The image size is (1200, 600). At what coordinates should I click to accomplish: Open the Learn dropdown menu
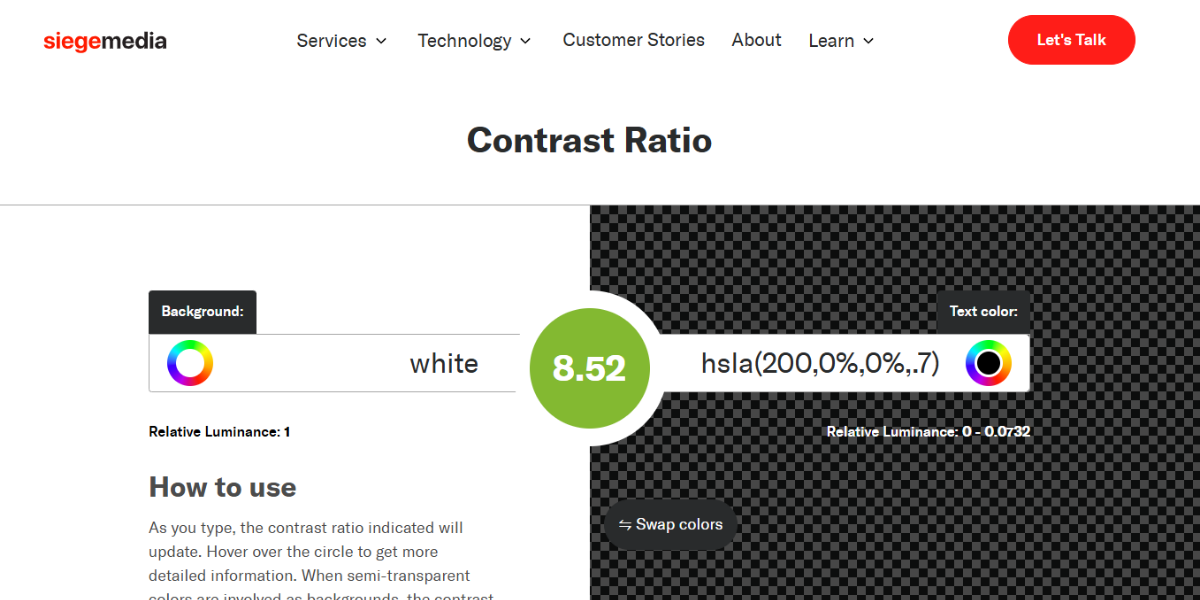coord(840,40)
